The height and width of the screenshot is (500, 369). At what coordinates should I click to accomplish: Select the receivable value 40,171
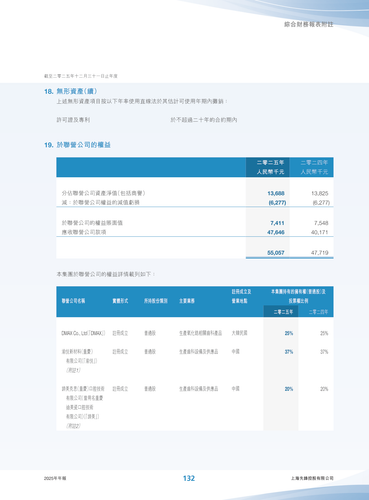pos(320,232)
